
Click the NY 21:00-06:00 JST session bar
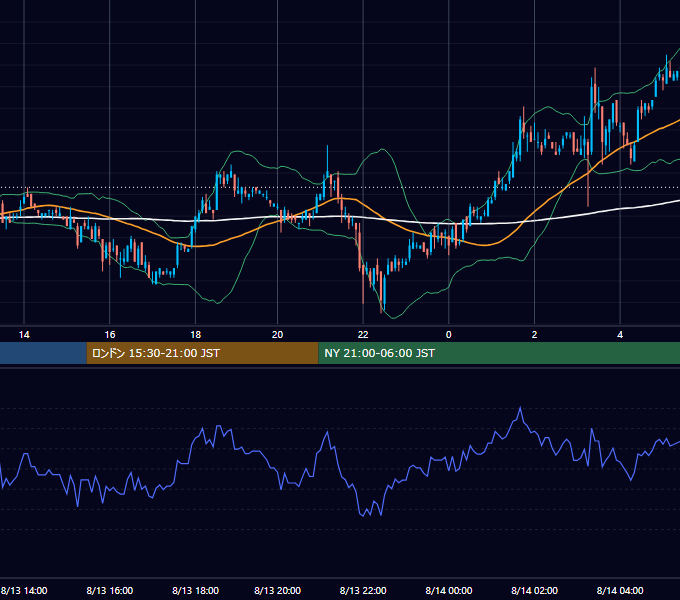pyautogui.click(x=499, y=353)
